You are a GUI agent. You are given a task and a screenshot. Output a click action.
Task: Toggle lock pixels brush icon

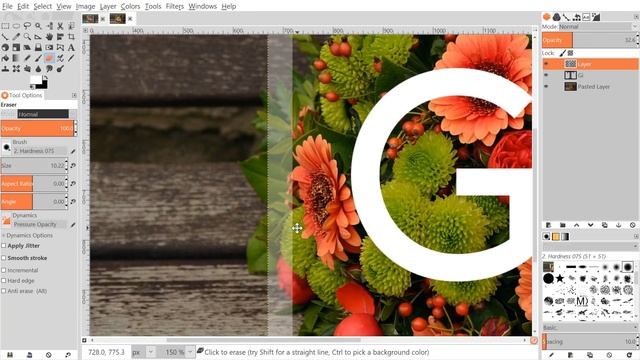tap(562, 53)
